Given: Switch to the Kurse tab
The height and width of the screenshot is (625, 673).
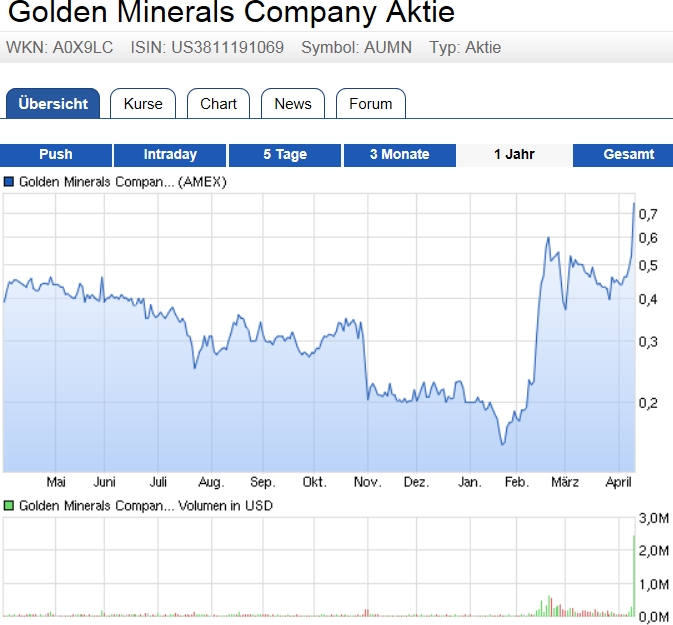Looking at the screenshot, I should [143, 104].
